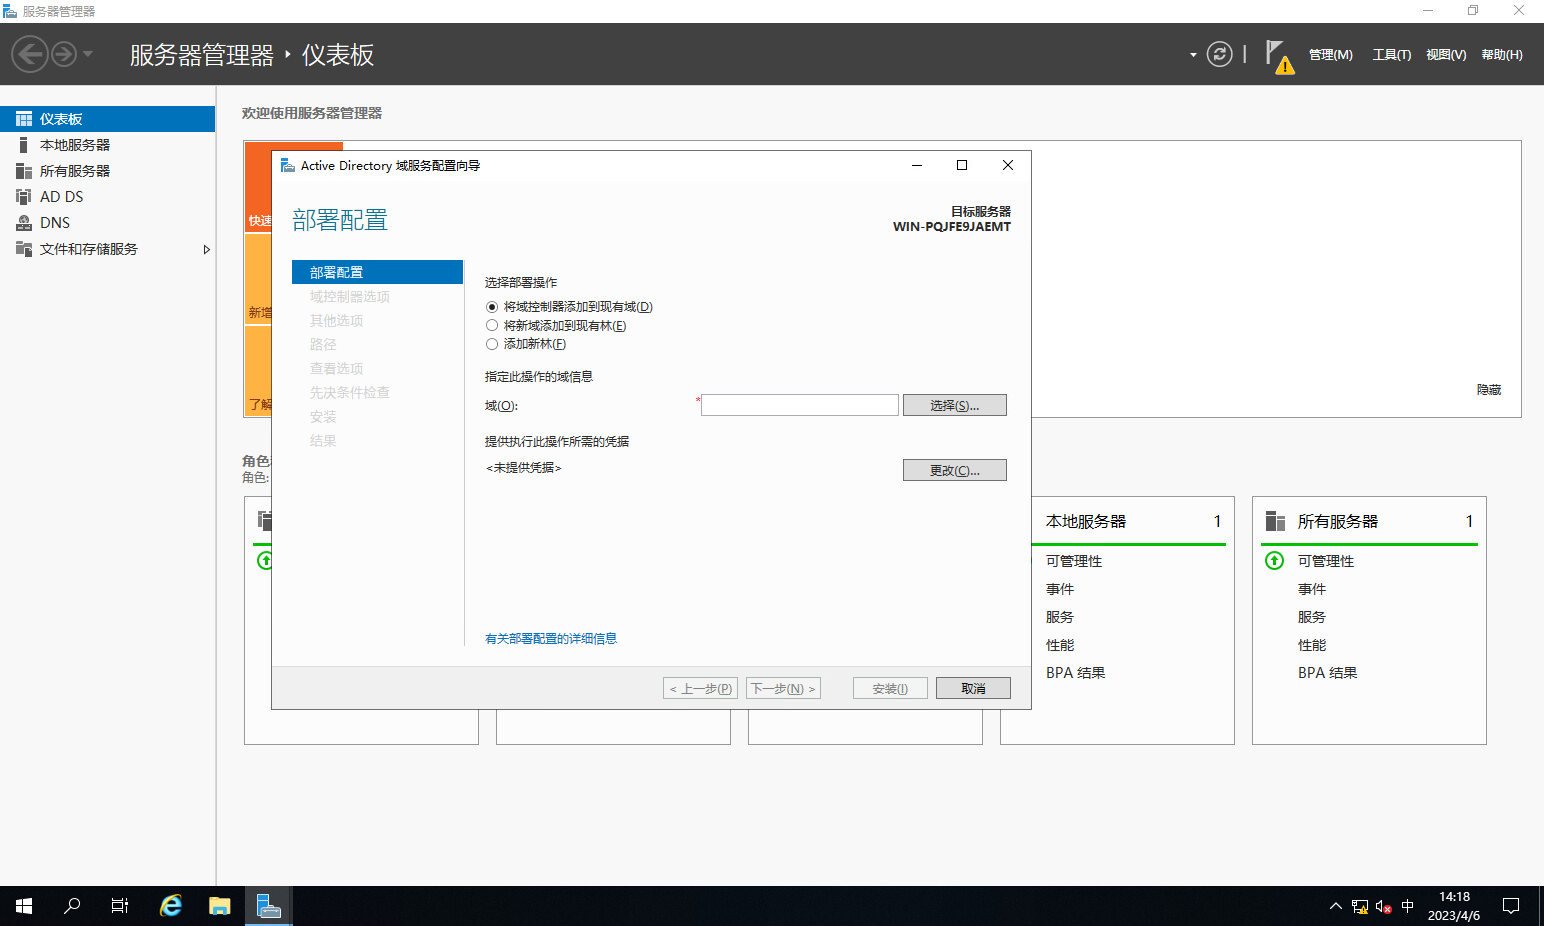
Task: Open the notifications flag with warning
Action: tap(1277, 55)
